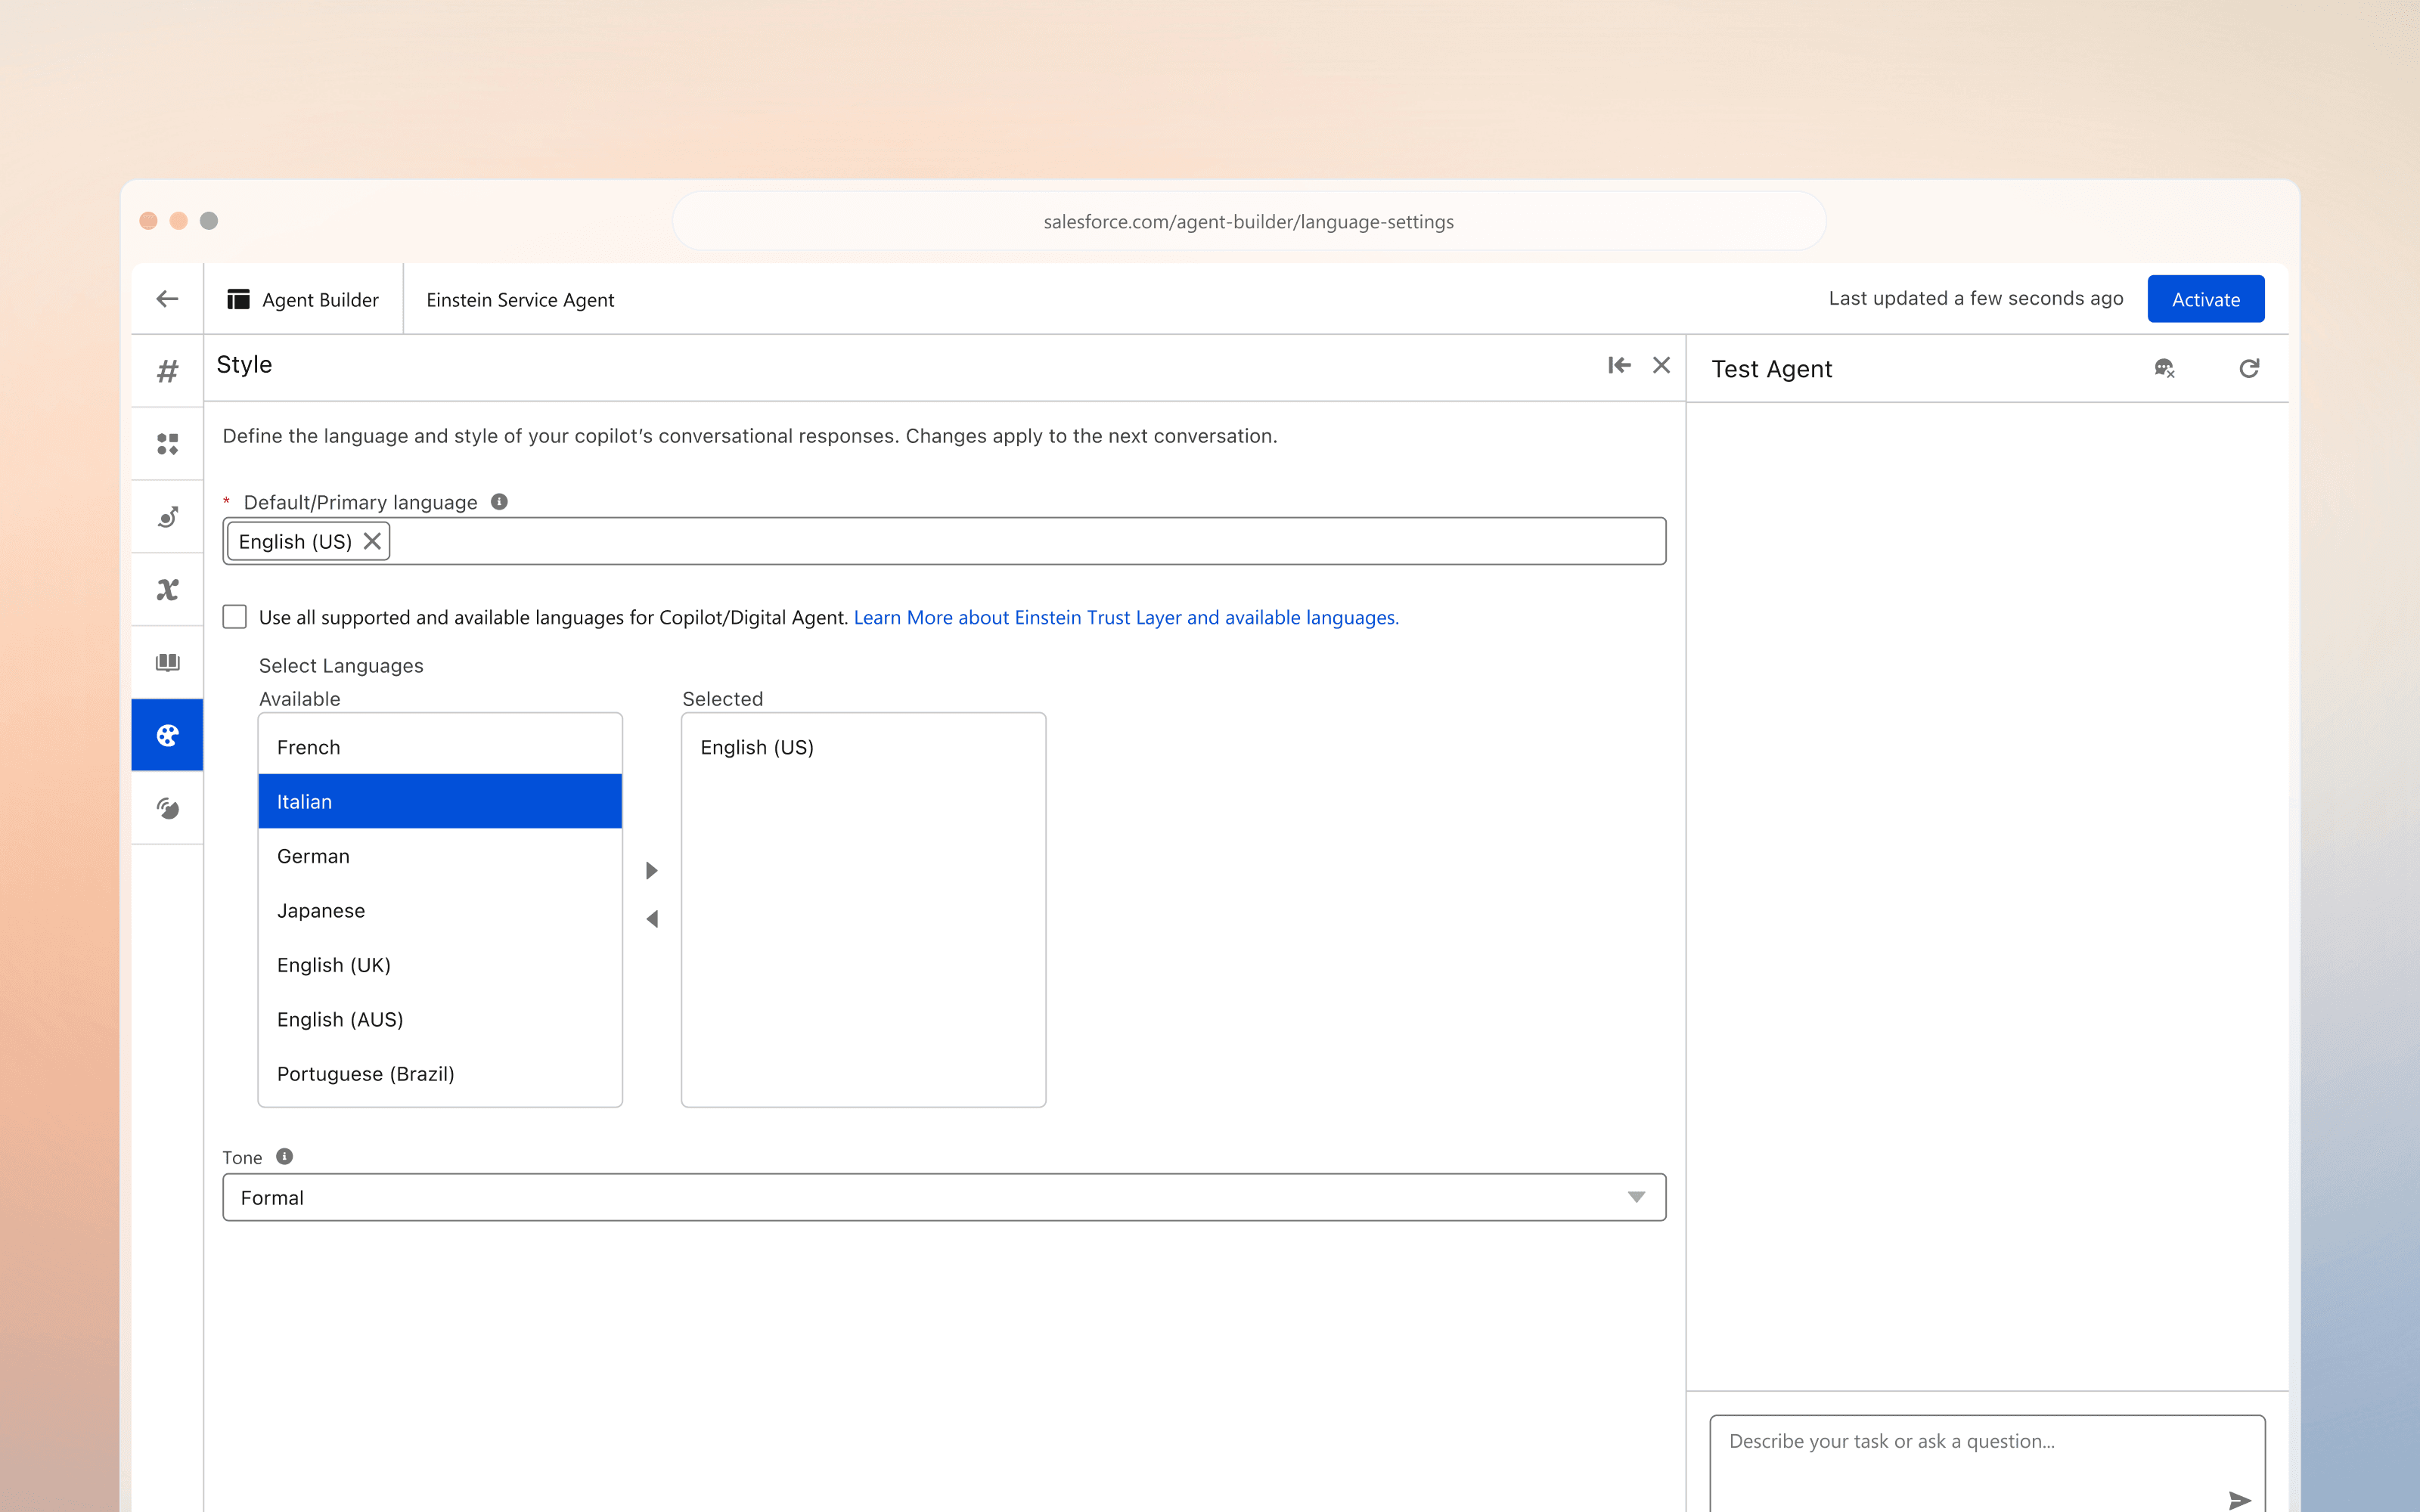Screen dimensions: 2420x1512
Task: Move language back to Available list
Action: [x=652, y=918]
